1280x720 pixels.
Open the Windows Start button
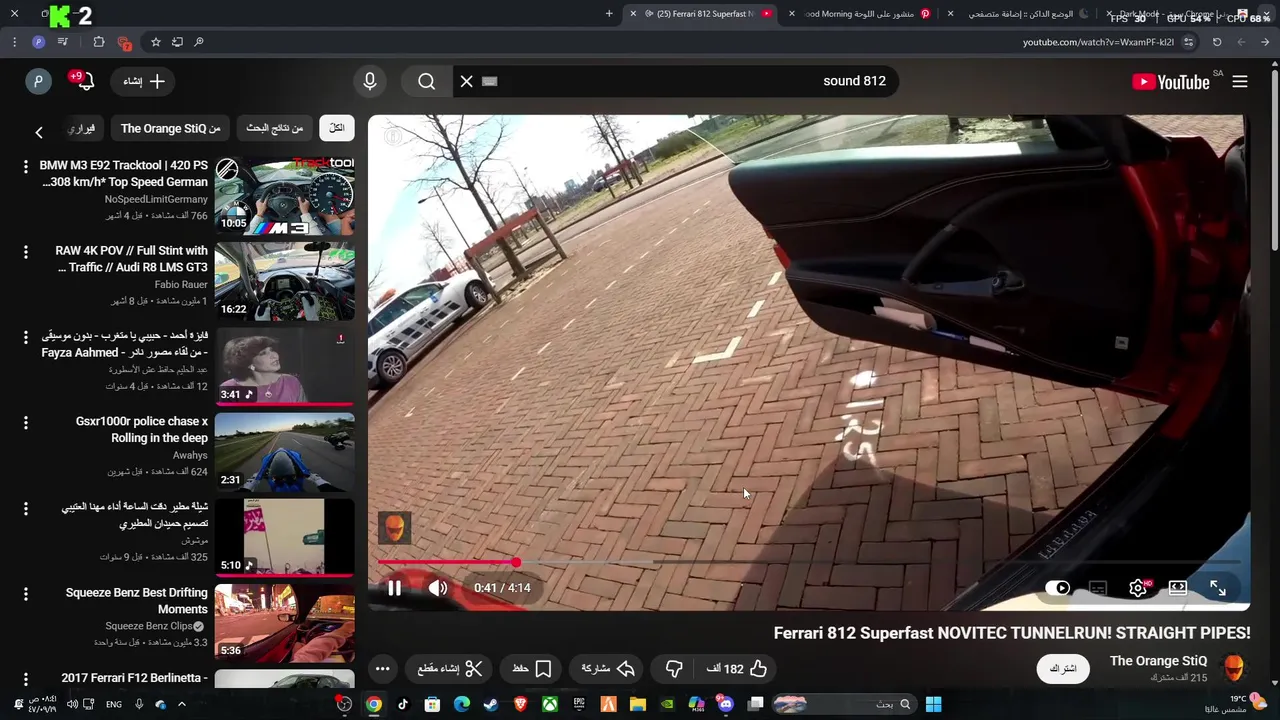(933, 704)
